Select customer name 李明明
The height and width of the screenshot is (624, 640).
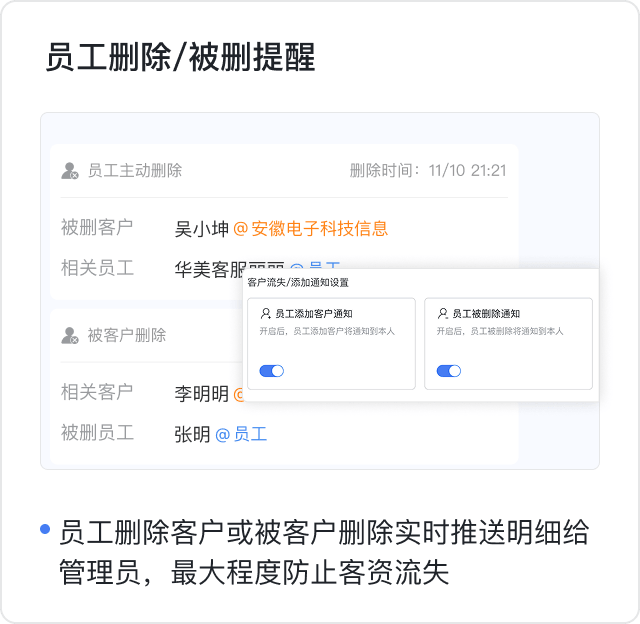click(x=202, y=394)
